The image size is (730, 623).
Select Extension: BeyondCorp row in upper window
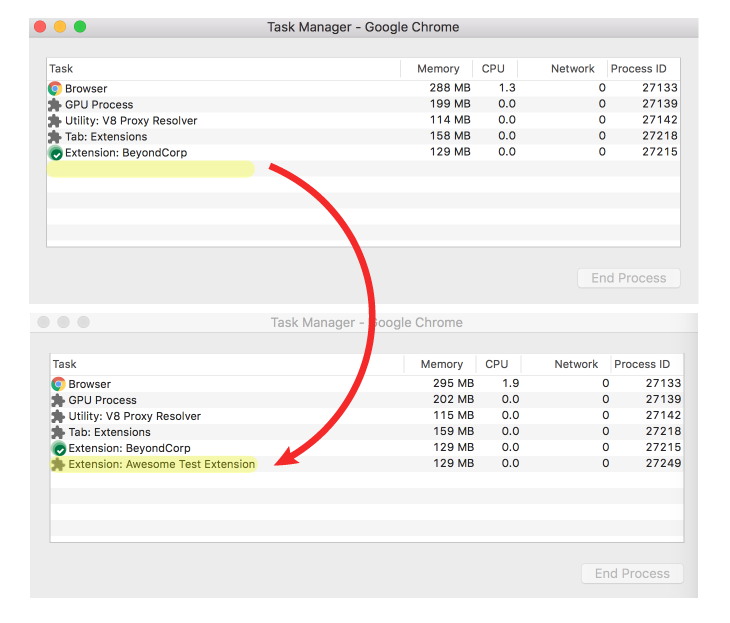(363, 153)
